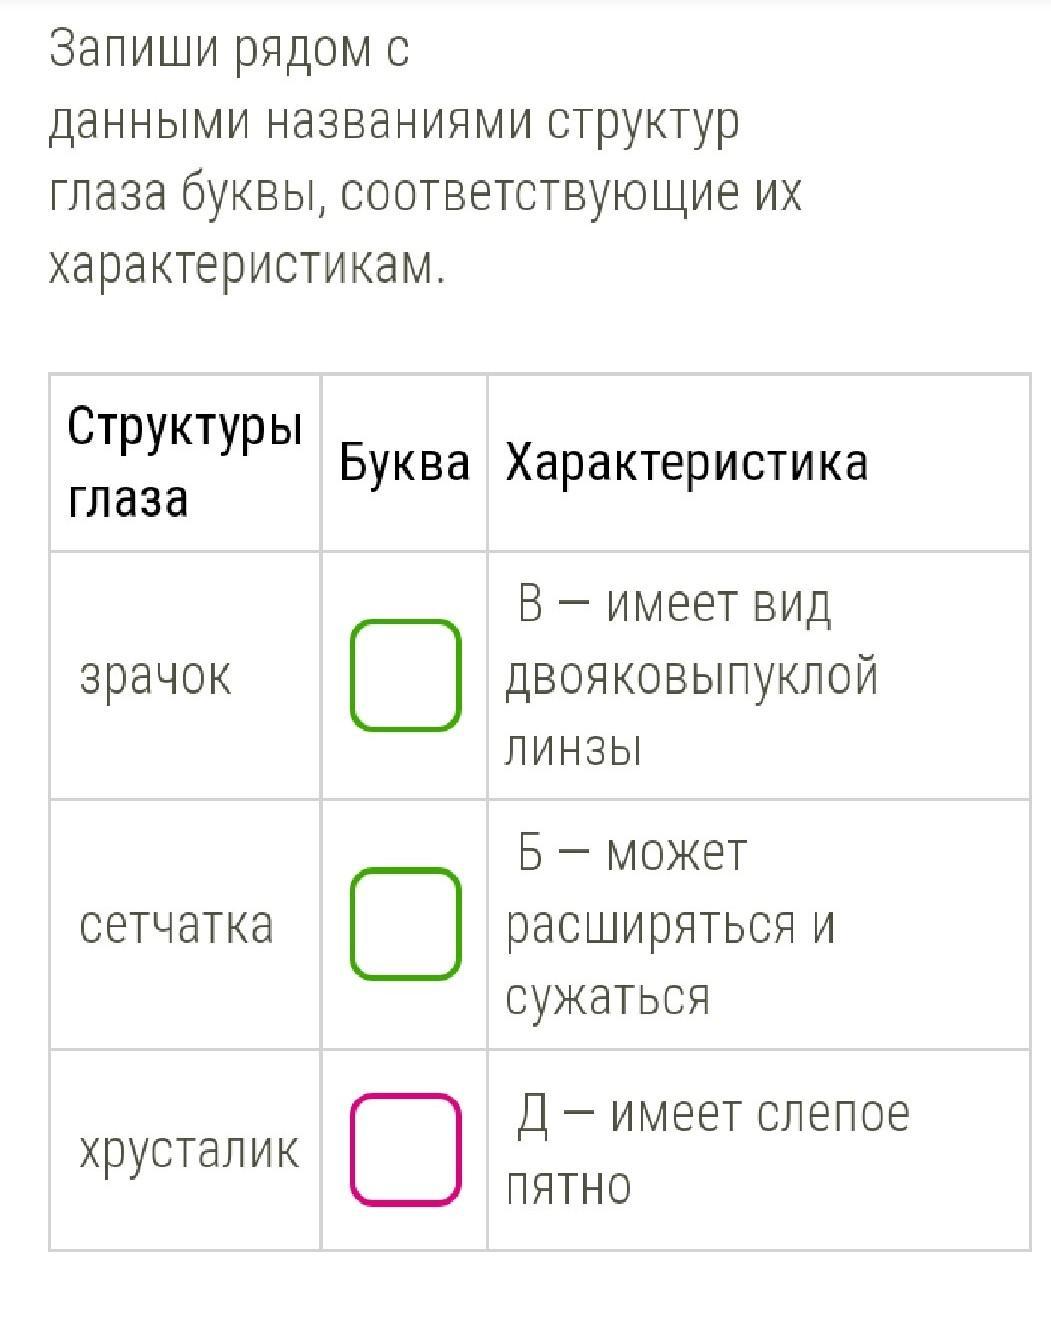Click the Характеристика column header
Image resolution: width=1051 pixels, height=1343 pixels.
686,463
